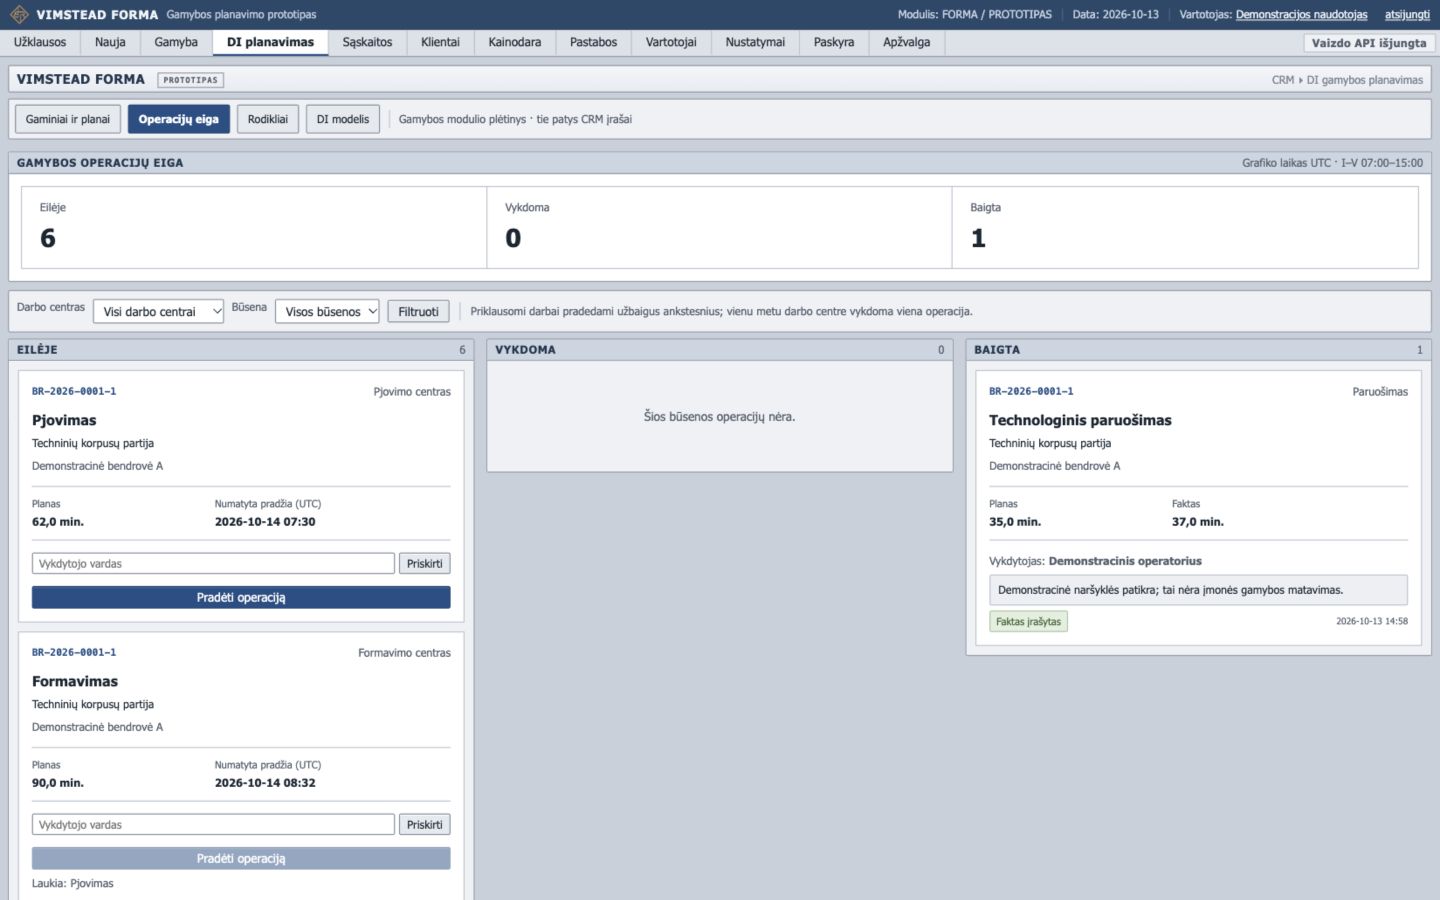1440x900 pixels.
Task: Click the Technologinis paruošimas card title
Action: pos(1080,420)
